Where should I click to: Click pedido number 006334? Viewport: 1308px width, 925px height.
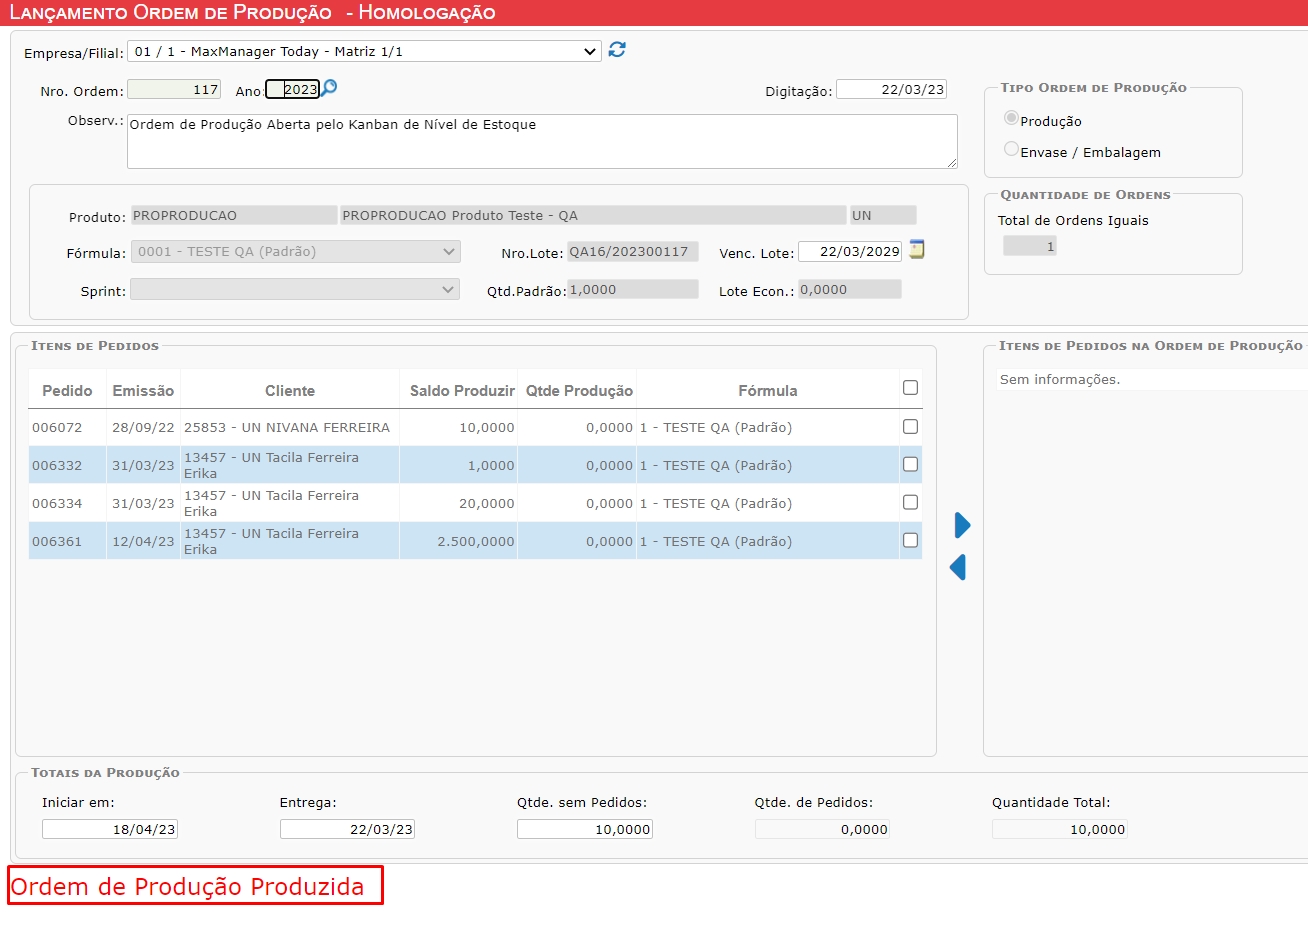tap(57, 503)
